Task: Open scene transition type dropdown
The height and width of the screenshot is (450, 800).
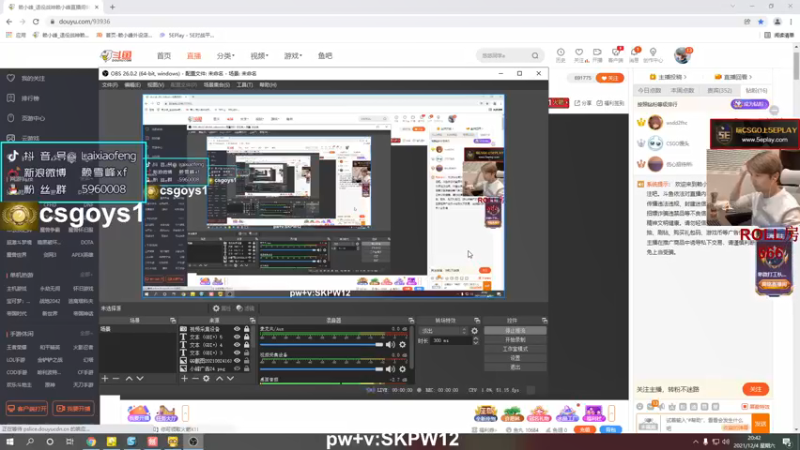Action: (x=443, y=331)
